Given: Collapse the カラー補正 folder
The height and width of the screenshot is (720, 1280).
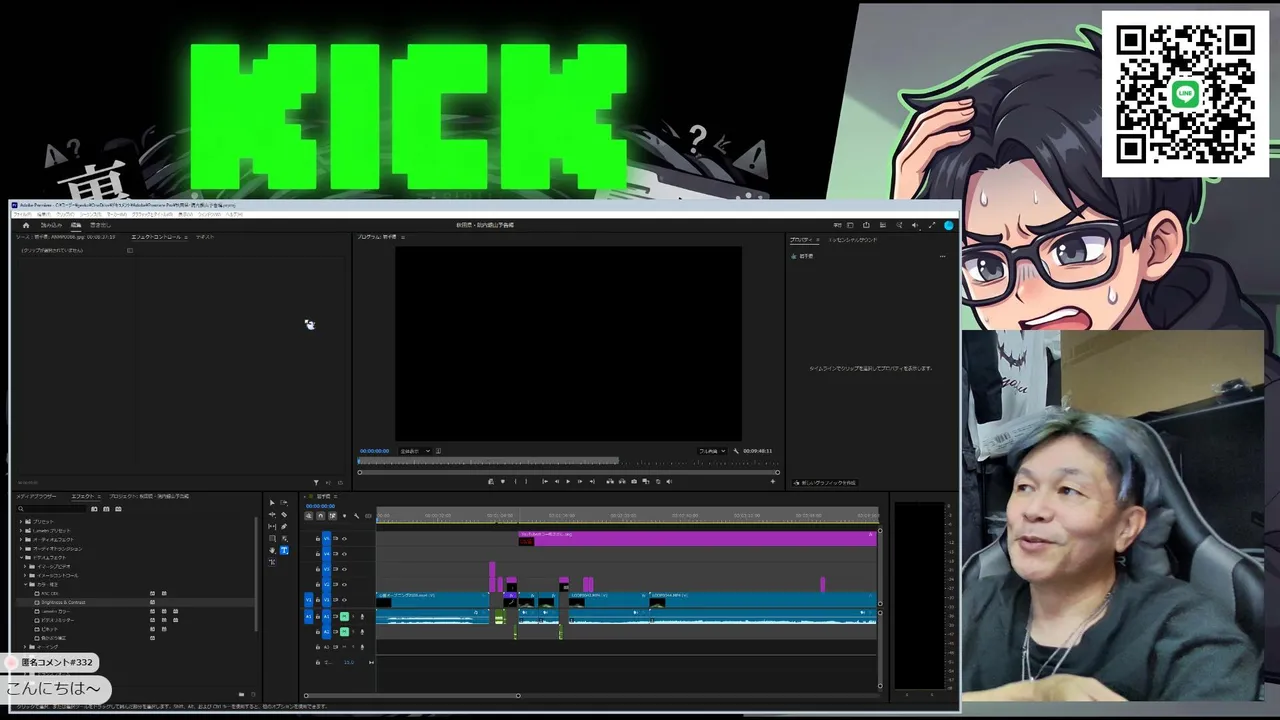Looking at the screenshot, I should pyautogui.click(x=25, y=585).
